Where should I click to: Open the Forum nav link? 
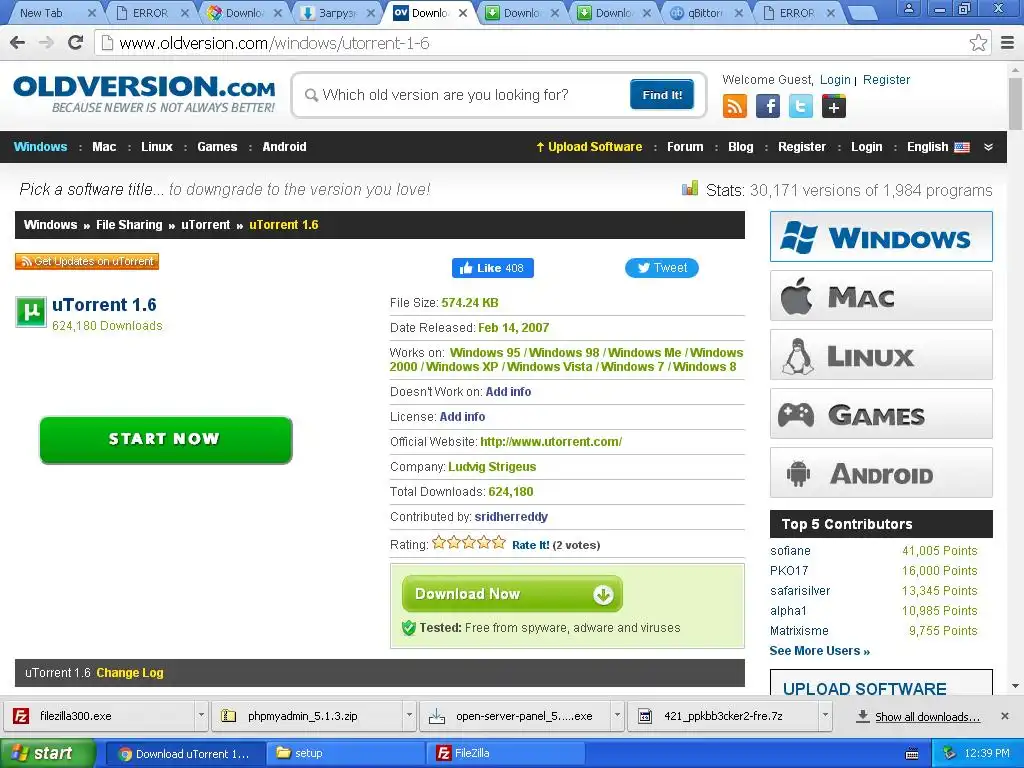[685, 147]
